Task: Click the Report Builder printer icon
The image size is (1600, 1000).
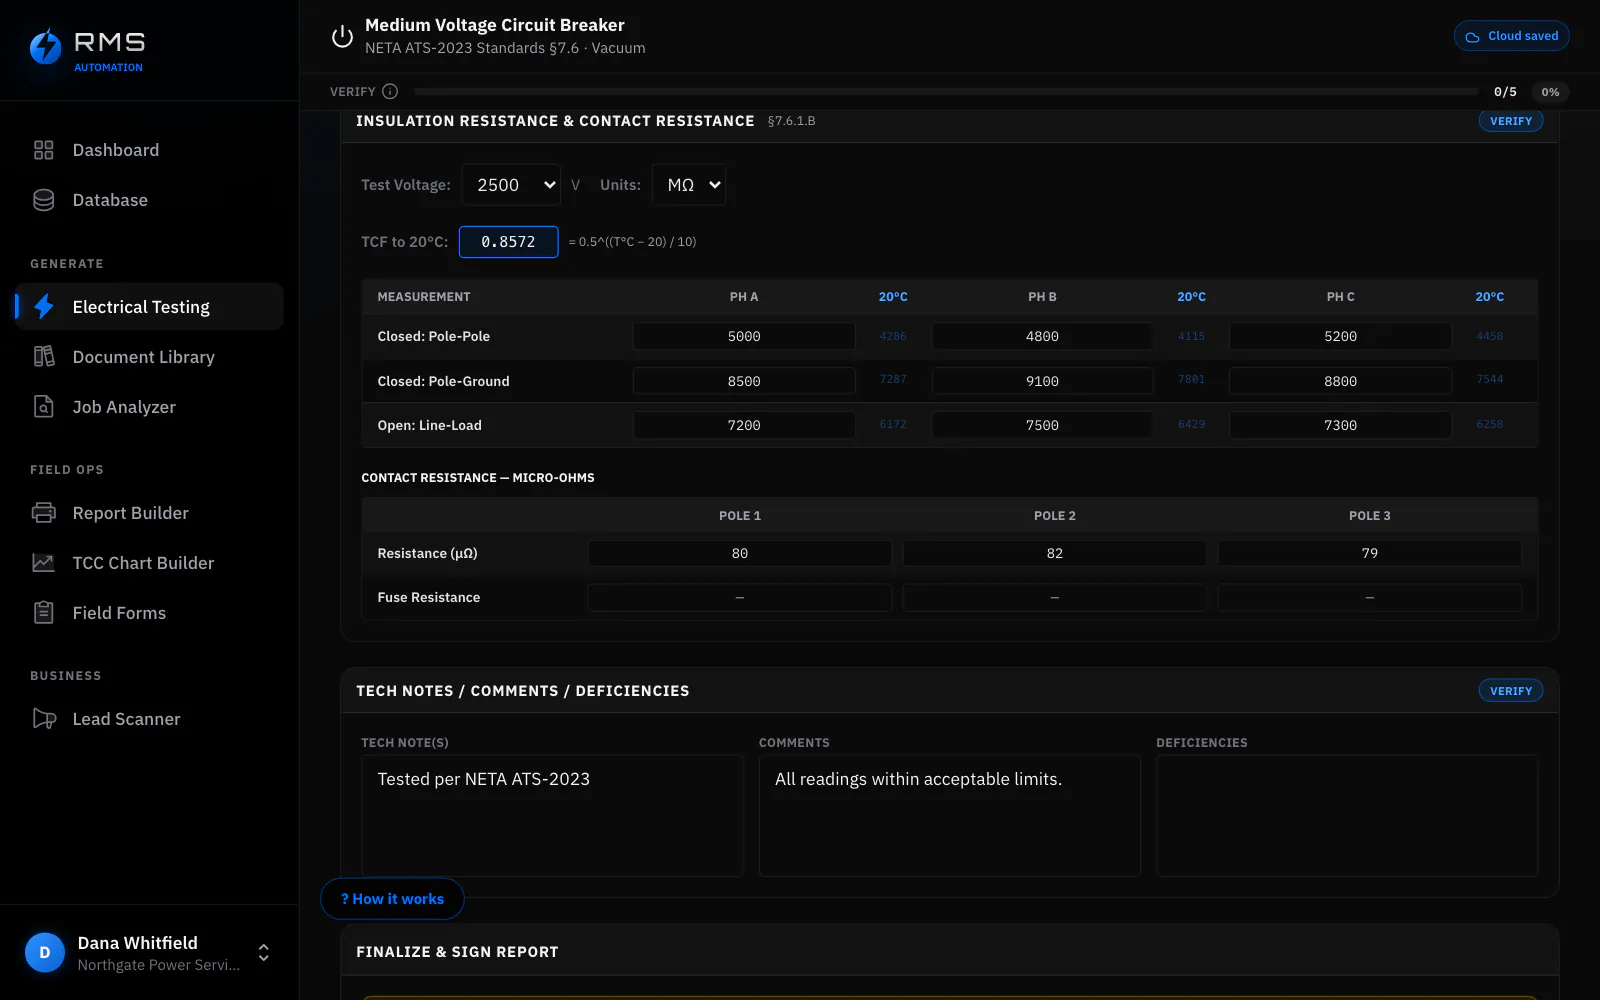Action: (x=43, y=513)
